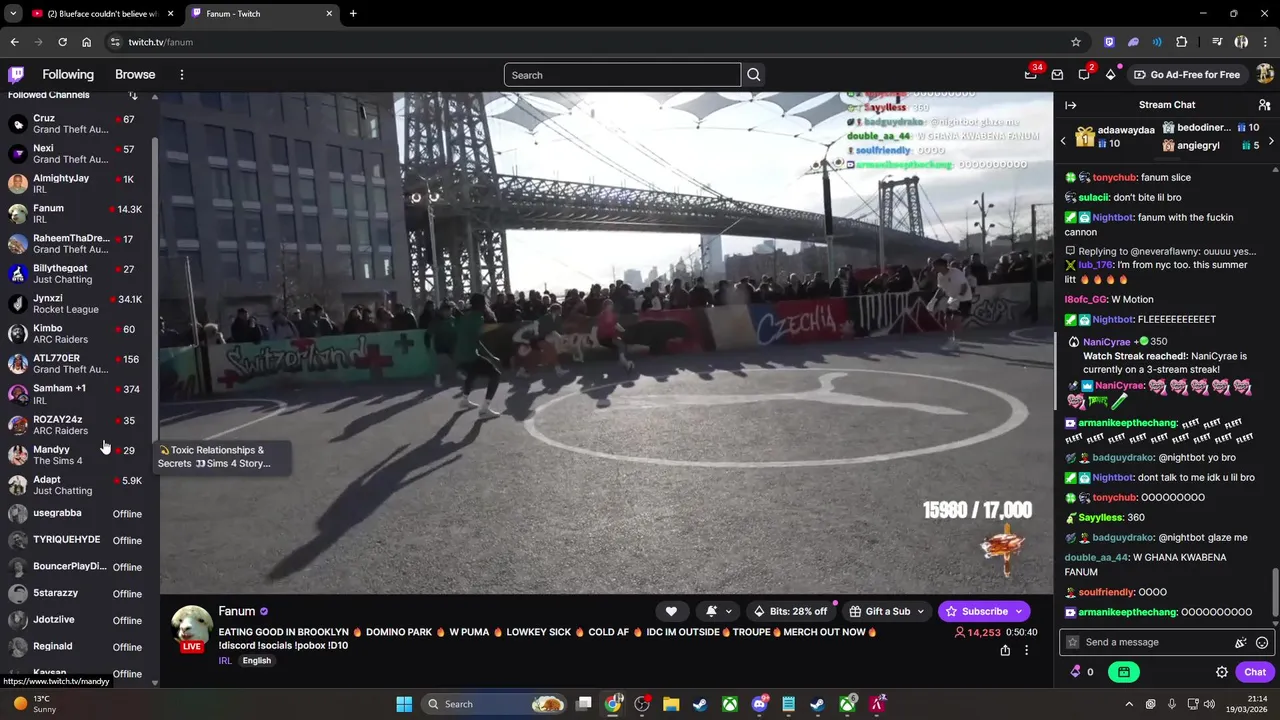Sort followed channels using the arrows icon

[133, 95]
